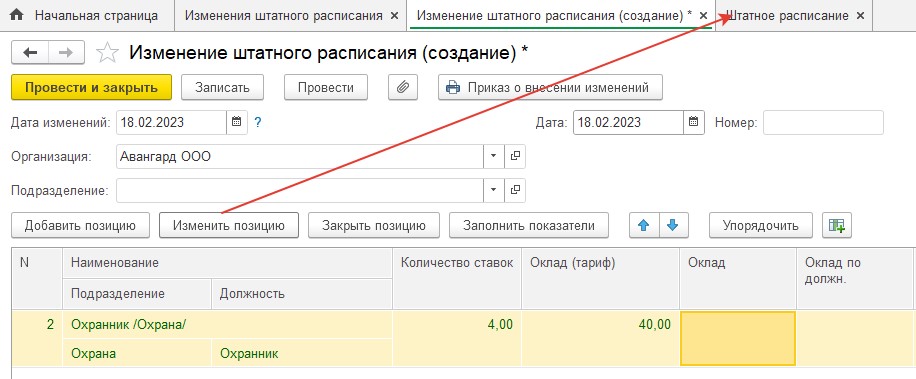The height and width of the screenshot is (379, 916).
Task: Select row number 2 cell
Action: [37, 339]
